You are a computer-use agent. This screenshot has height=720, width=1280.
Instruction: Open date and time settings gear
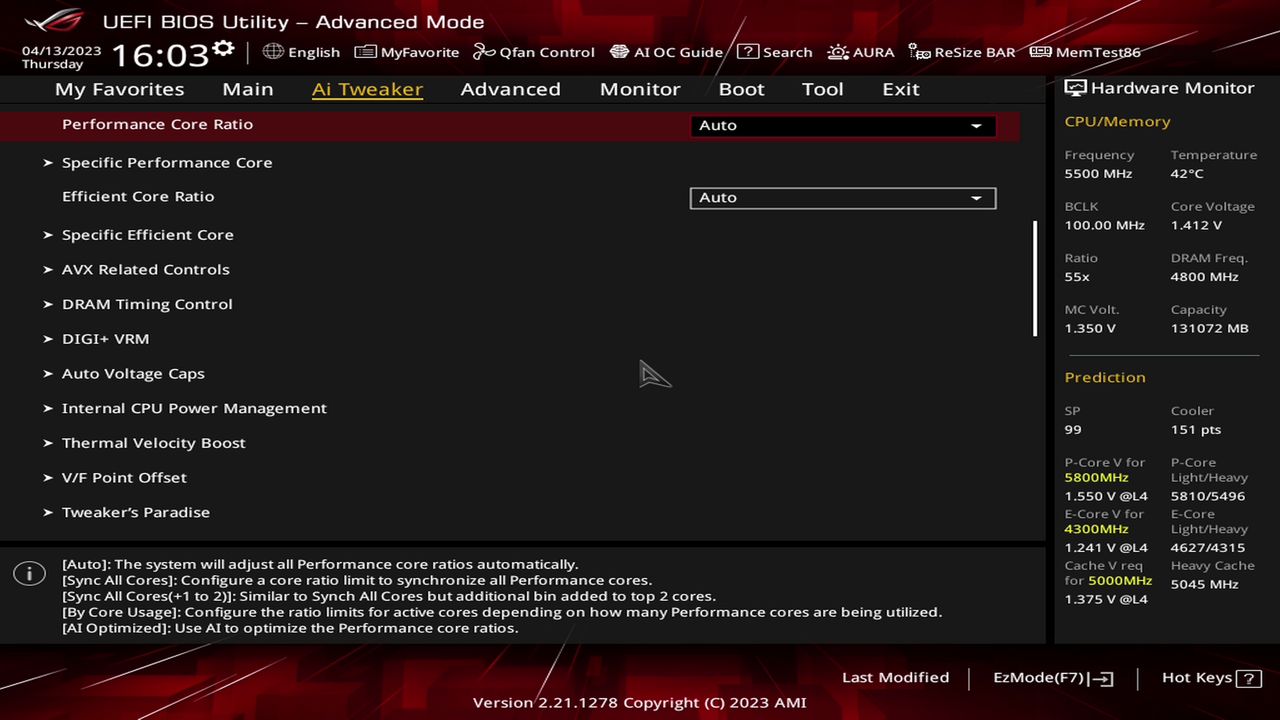[223, 49]
